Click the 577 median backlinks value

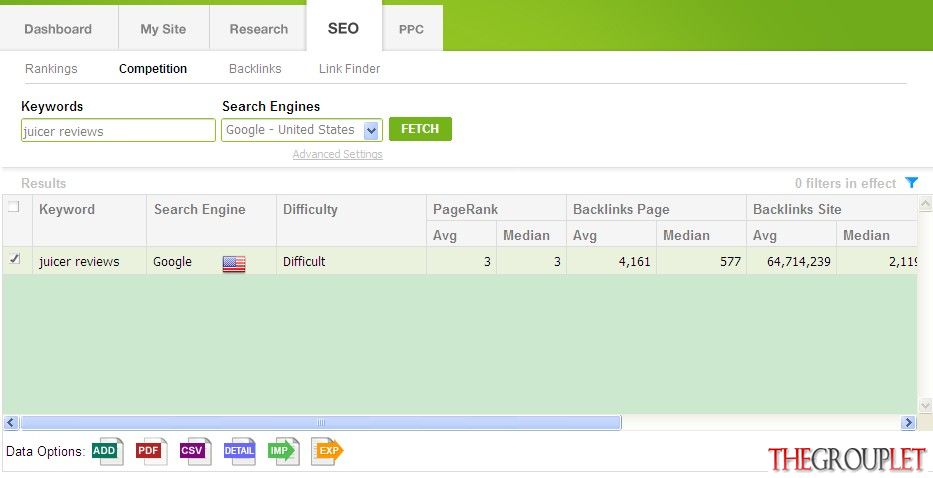pos(730,261)
